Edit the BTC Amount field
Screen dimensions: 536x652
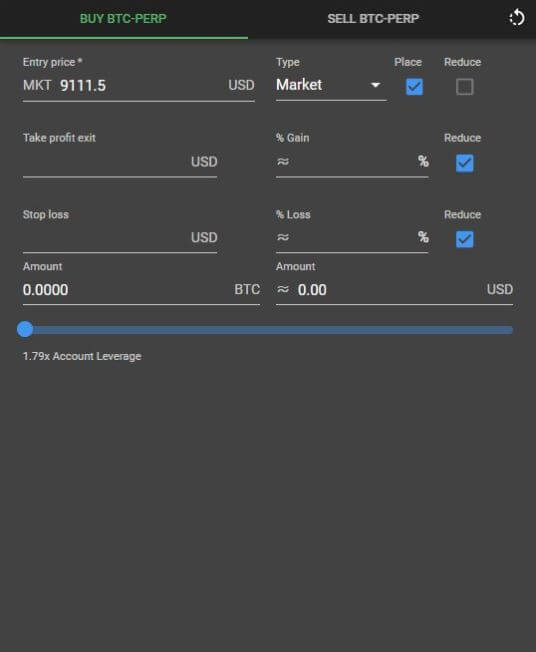tap(141, 290)
